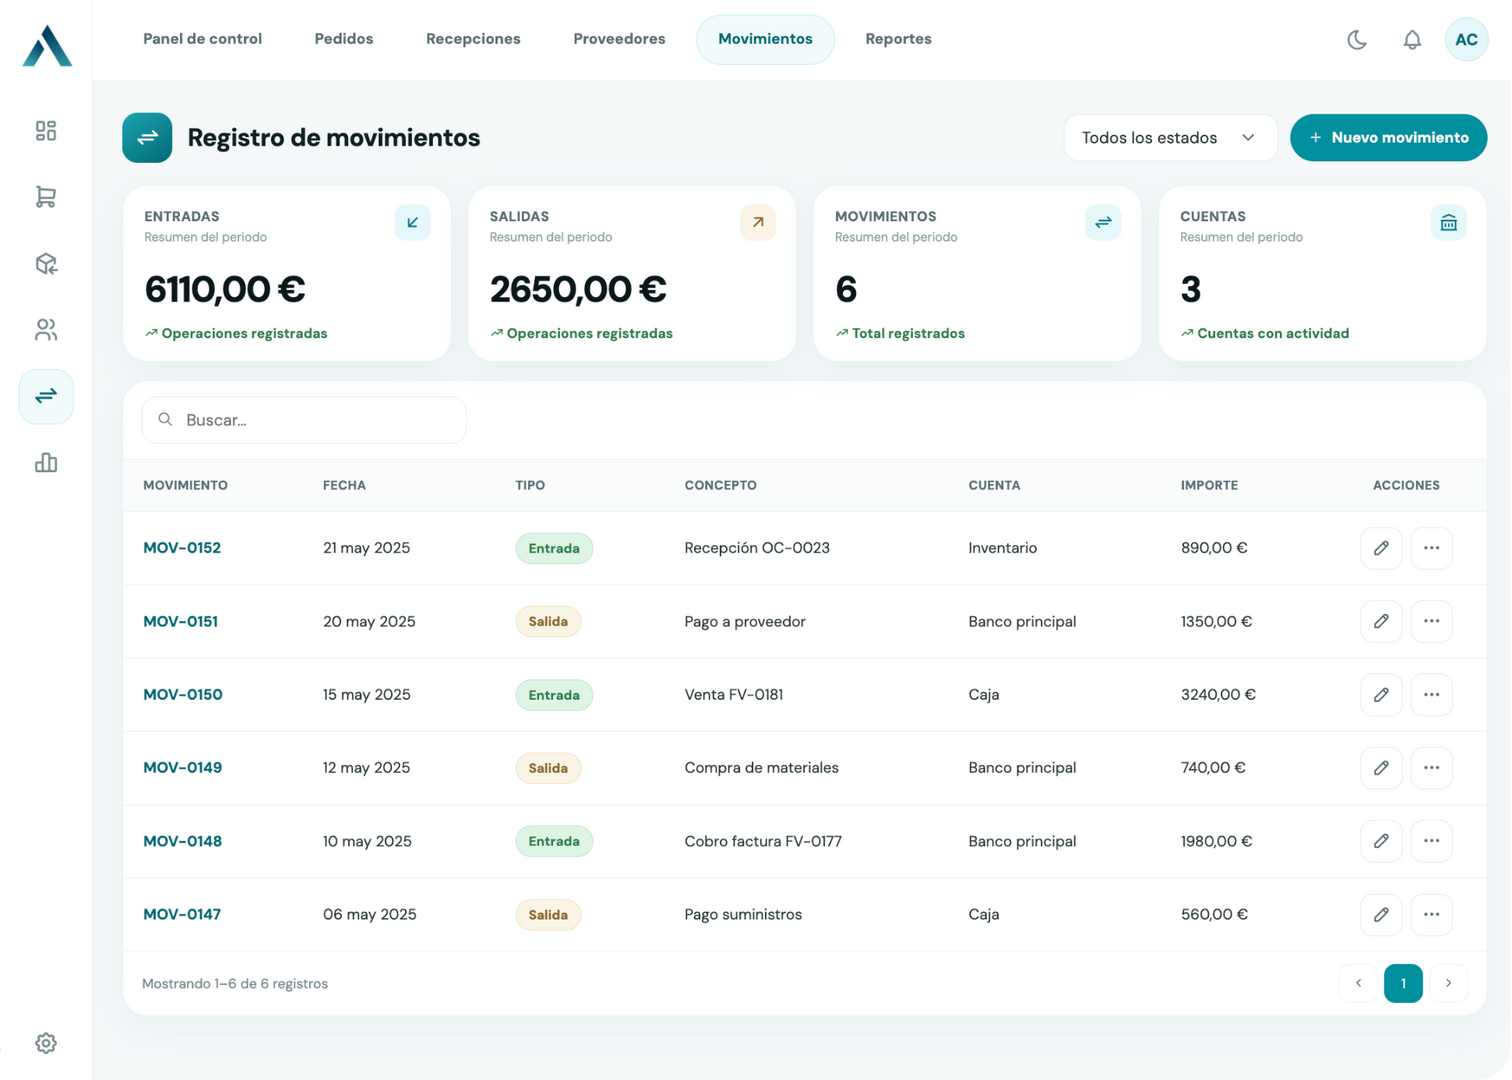Open more actions for MOV-0148
Viewport: 1512px width, 1080px height.
click(x=1431, y=841)
